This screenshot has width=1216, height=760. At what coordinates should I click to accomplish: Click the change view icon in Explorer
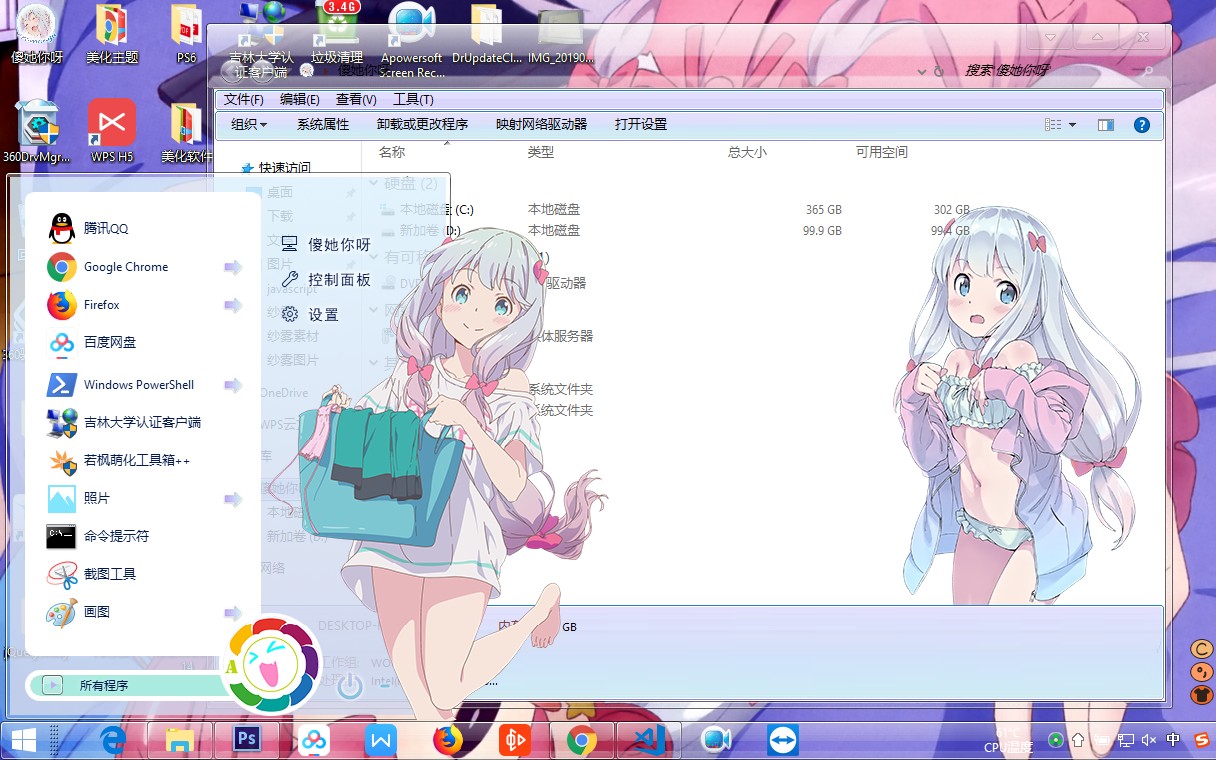[x=1052, y=125]
